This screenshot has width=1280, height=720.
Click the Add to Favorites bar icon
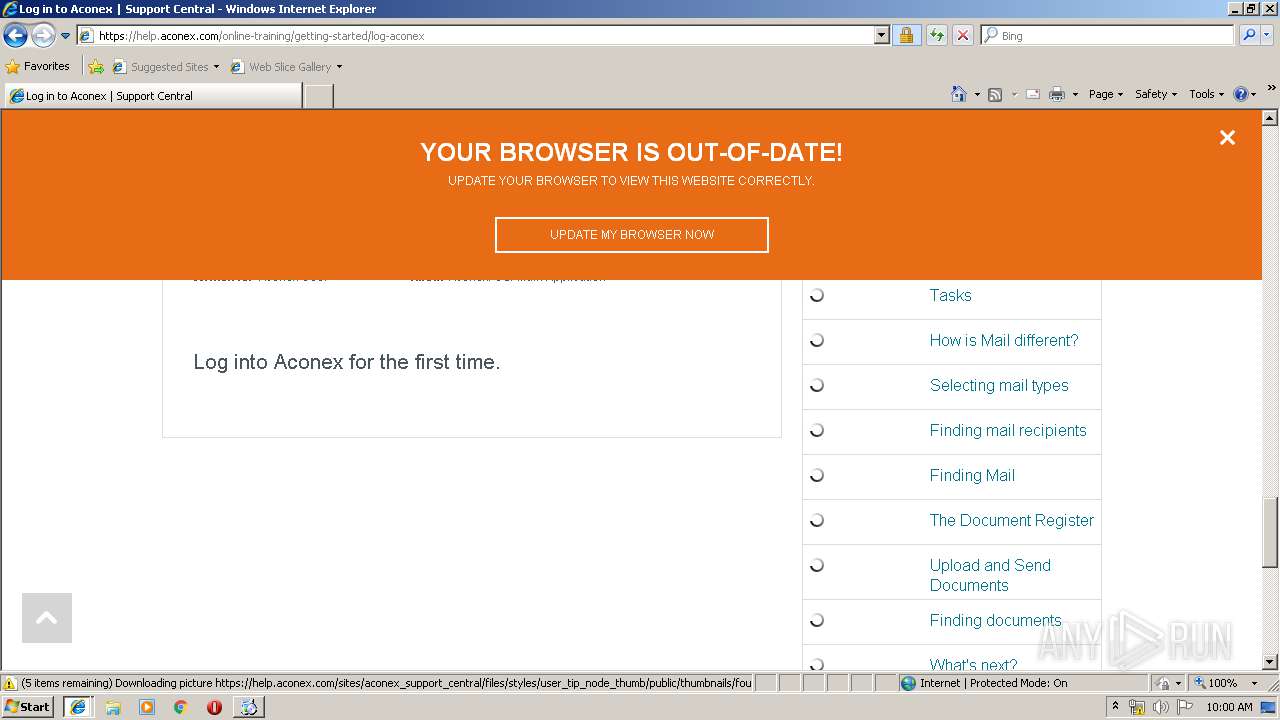(x=96, y=67)
